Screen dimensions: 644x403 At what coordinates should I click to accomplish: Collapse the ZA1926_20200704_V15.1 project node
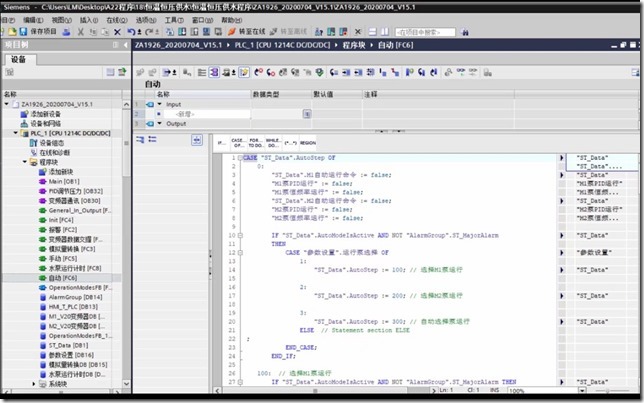pyautogui.click(x=7, y=104)
